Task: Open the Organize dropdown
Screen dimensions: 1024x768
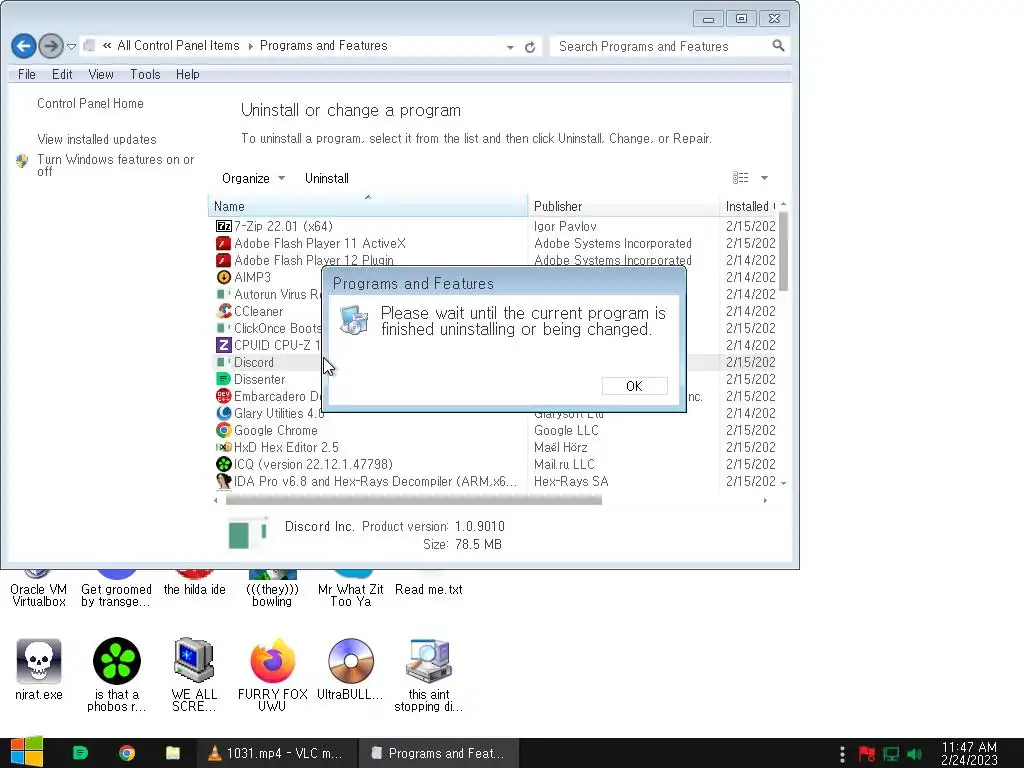Action: pos(253,178)
